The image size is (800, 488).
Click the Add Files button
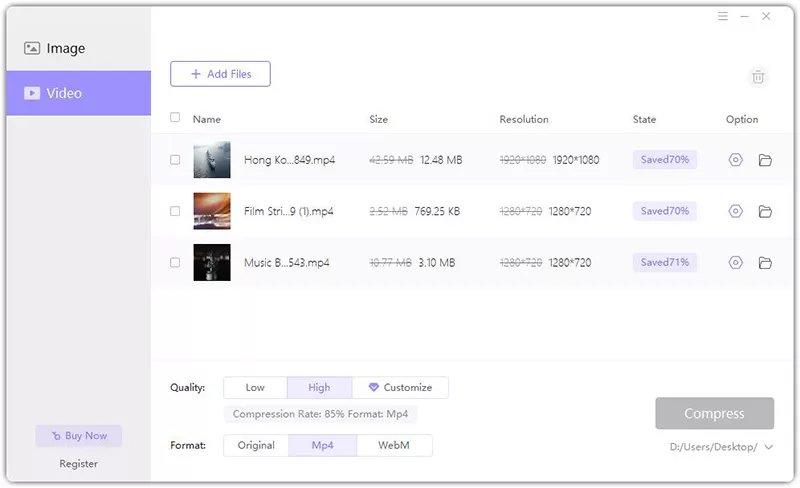[220, 74]
